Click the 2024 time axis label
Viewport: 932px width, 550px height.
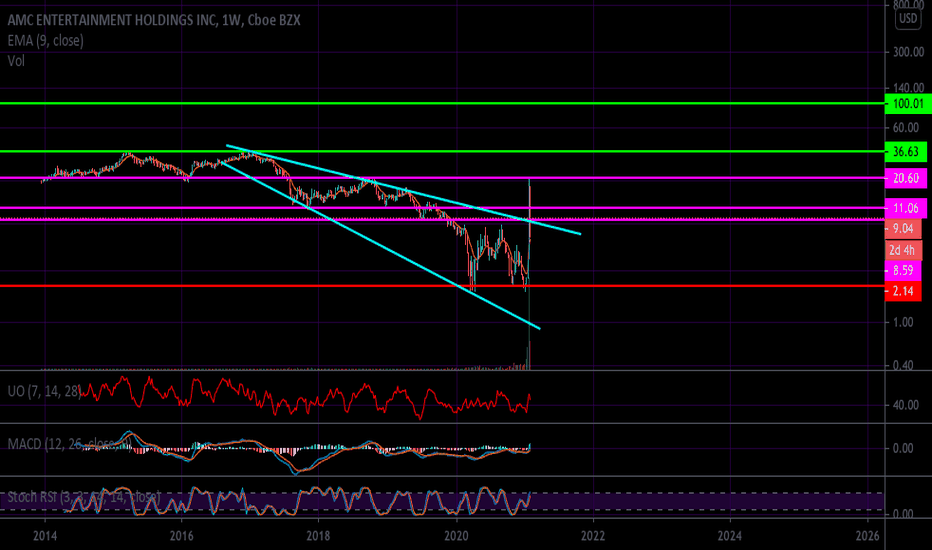point(729,536)
